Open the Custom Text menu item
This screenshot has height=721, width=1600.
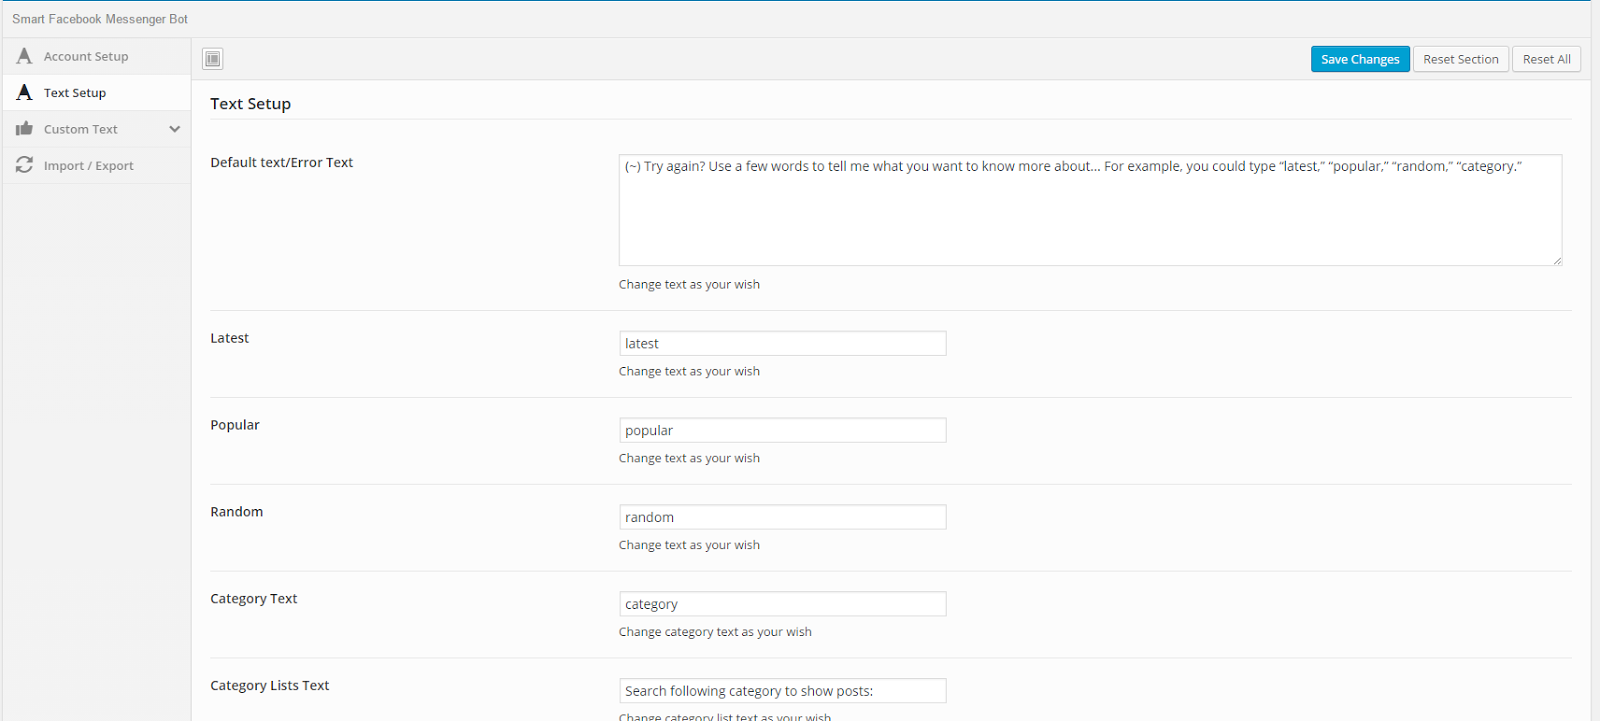(x=81, y=130)
